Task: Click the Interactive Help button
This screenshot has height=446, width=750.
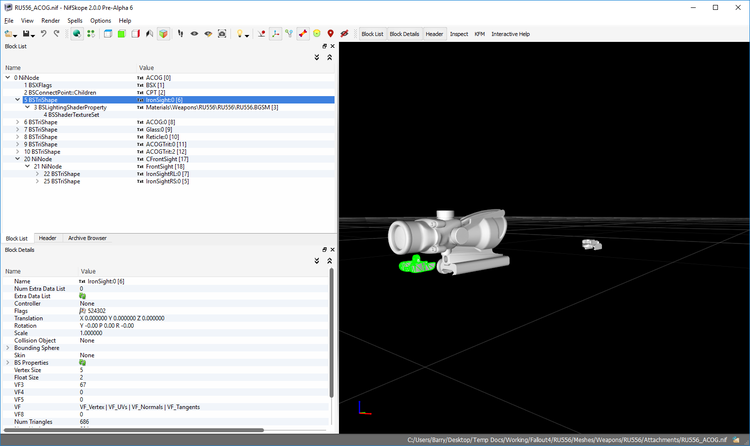Action: (x=510, y=34)
